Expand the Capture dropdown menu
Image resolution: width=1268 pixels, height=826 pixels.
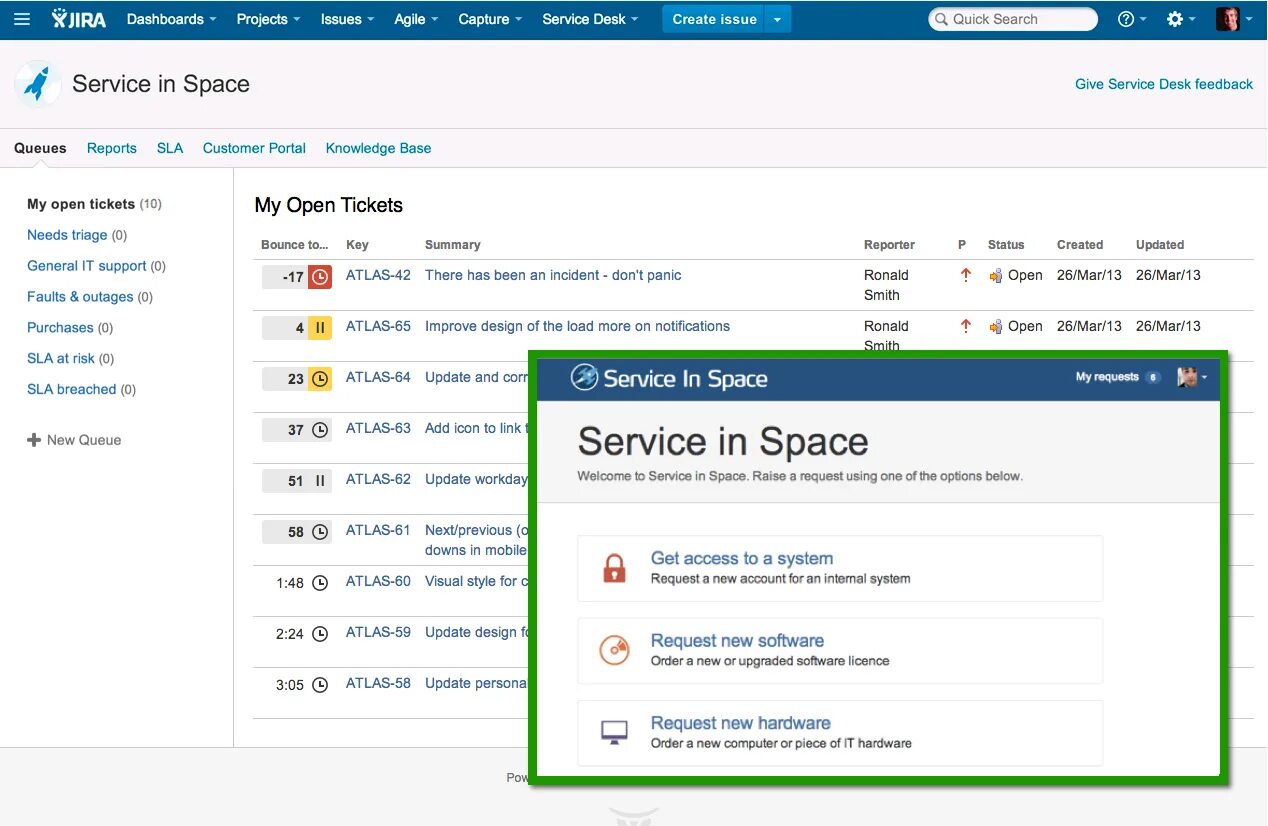[x=490, y=19]
